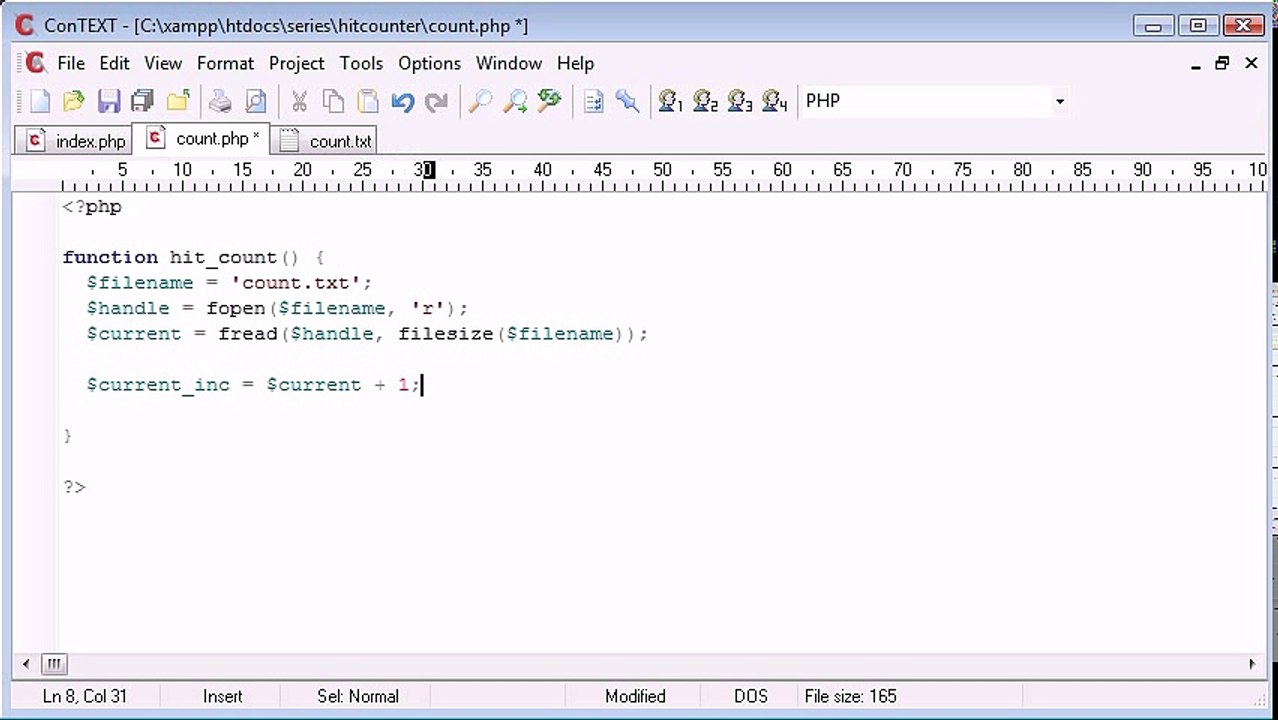Click the 'Modified' status entry

click(x=635, y=696)
